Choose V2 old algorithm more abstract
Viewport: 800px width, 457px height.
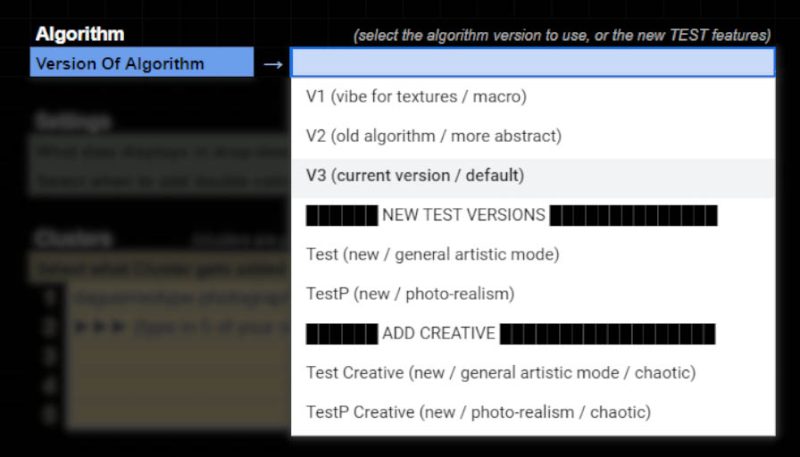point(533,136)
